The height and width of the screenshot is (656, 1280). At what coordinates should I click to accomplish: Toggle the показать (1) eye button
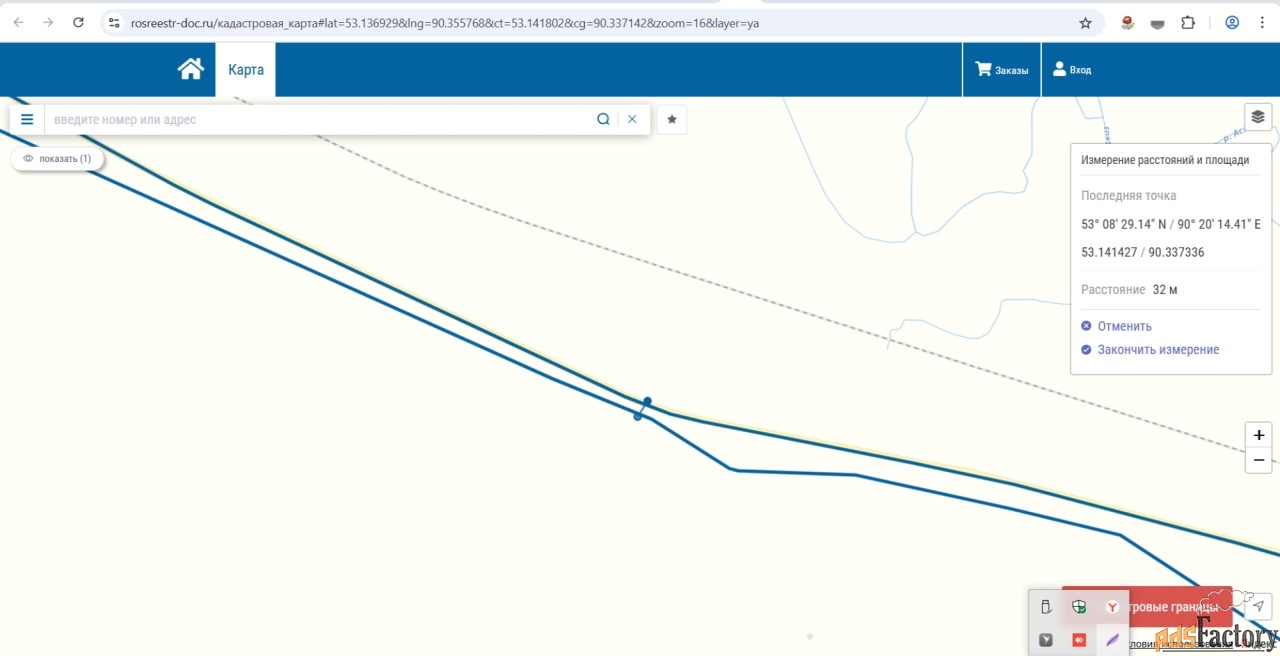pos(57,158)
